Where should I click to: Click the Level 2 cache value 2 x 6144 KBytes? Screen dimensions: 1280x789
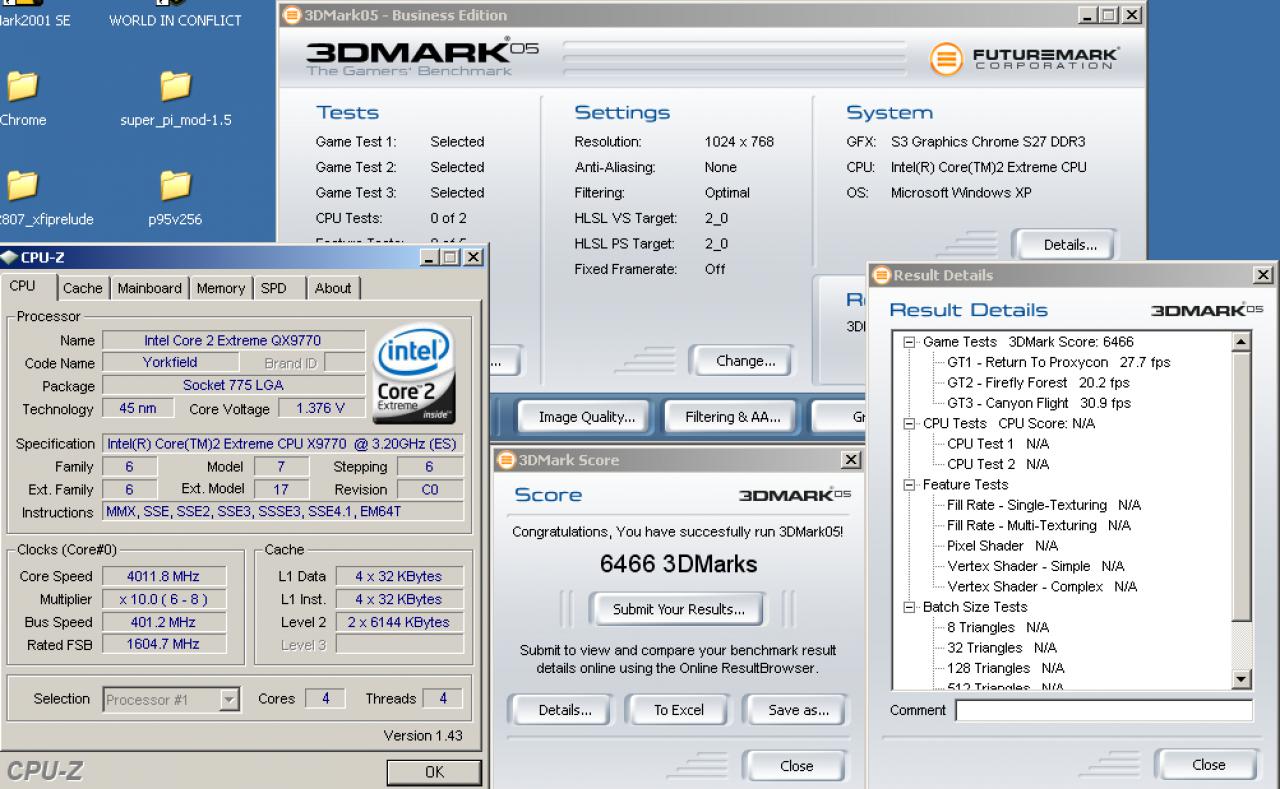click(400, 622)
